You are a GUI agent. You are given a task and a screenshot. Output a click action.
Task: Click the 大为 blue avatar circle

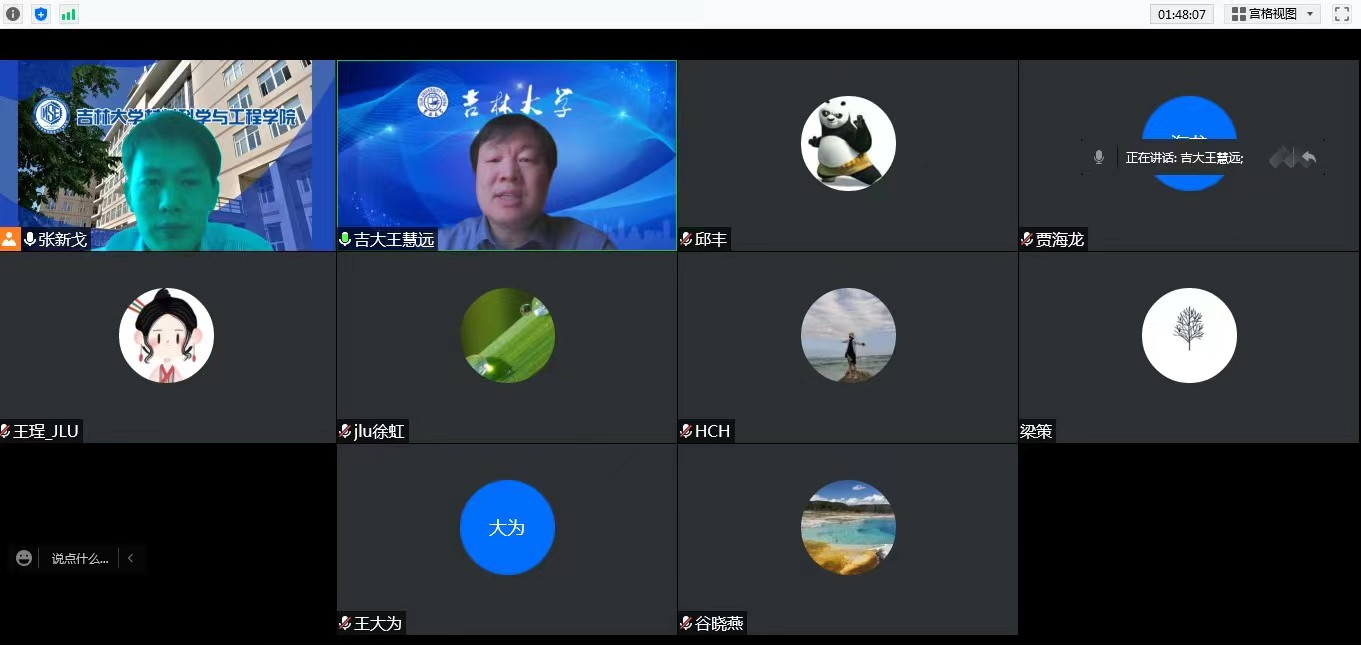click(507, 528)
